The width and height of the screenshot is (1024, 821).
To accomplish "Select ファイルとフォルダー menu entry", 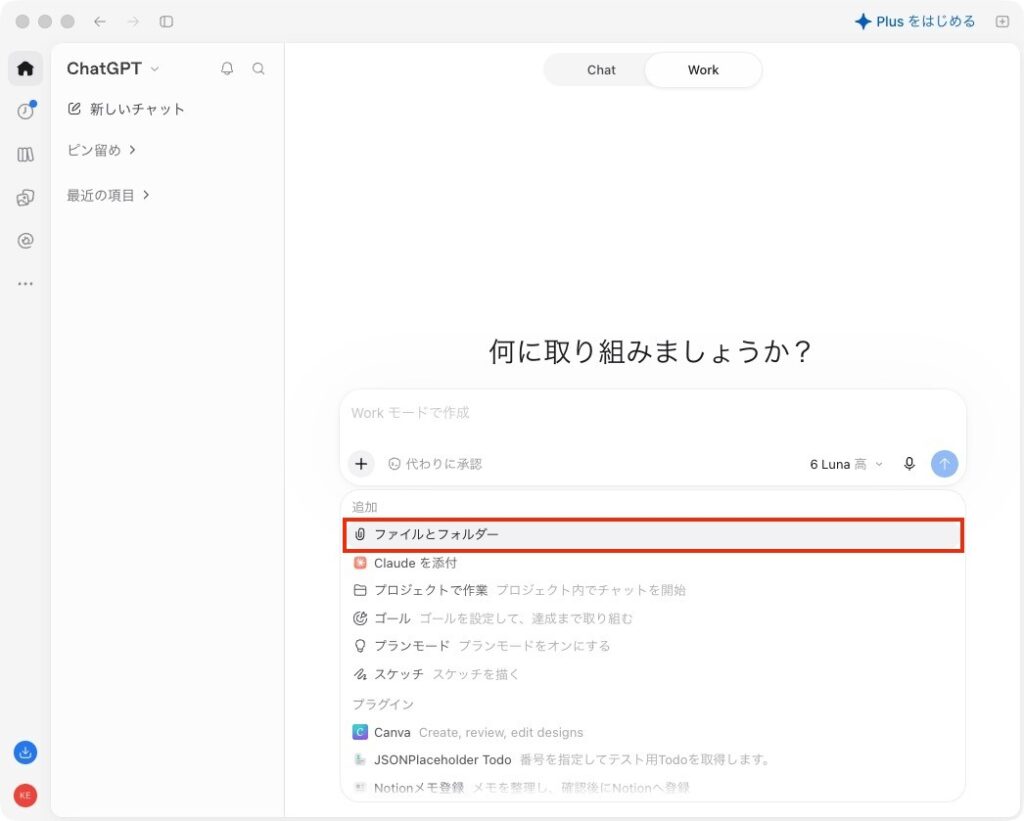I will point(653,535).
